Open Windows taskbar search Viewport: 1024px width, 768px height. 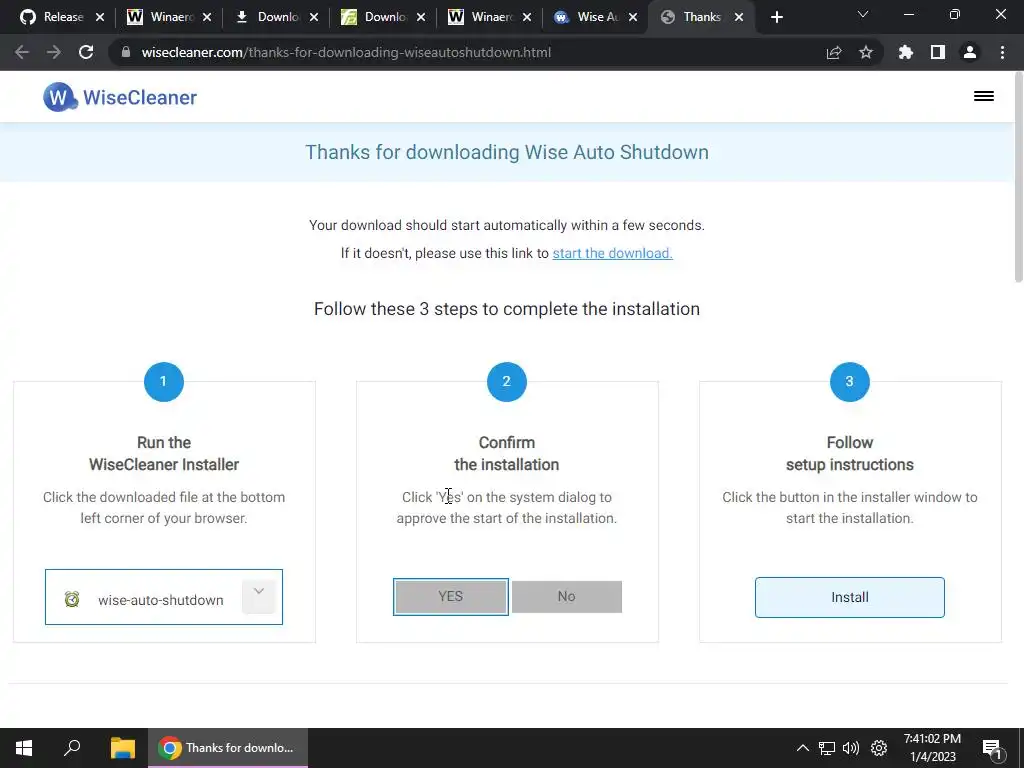coord(72,748)
